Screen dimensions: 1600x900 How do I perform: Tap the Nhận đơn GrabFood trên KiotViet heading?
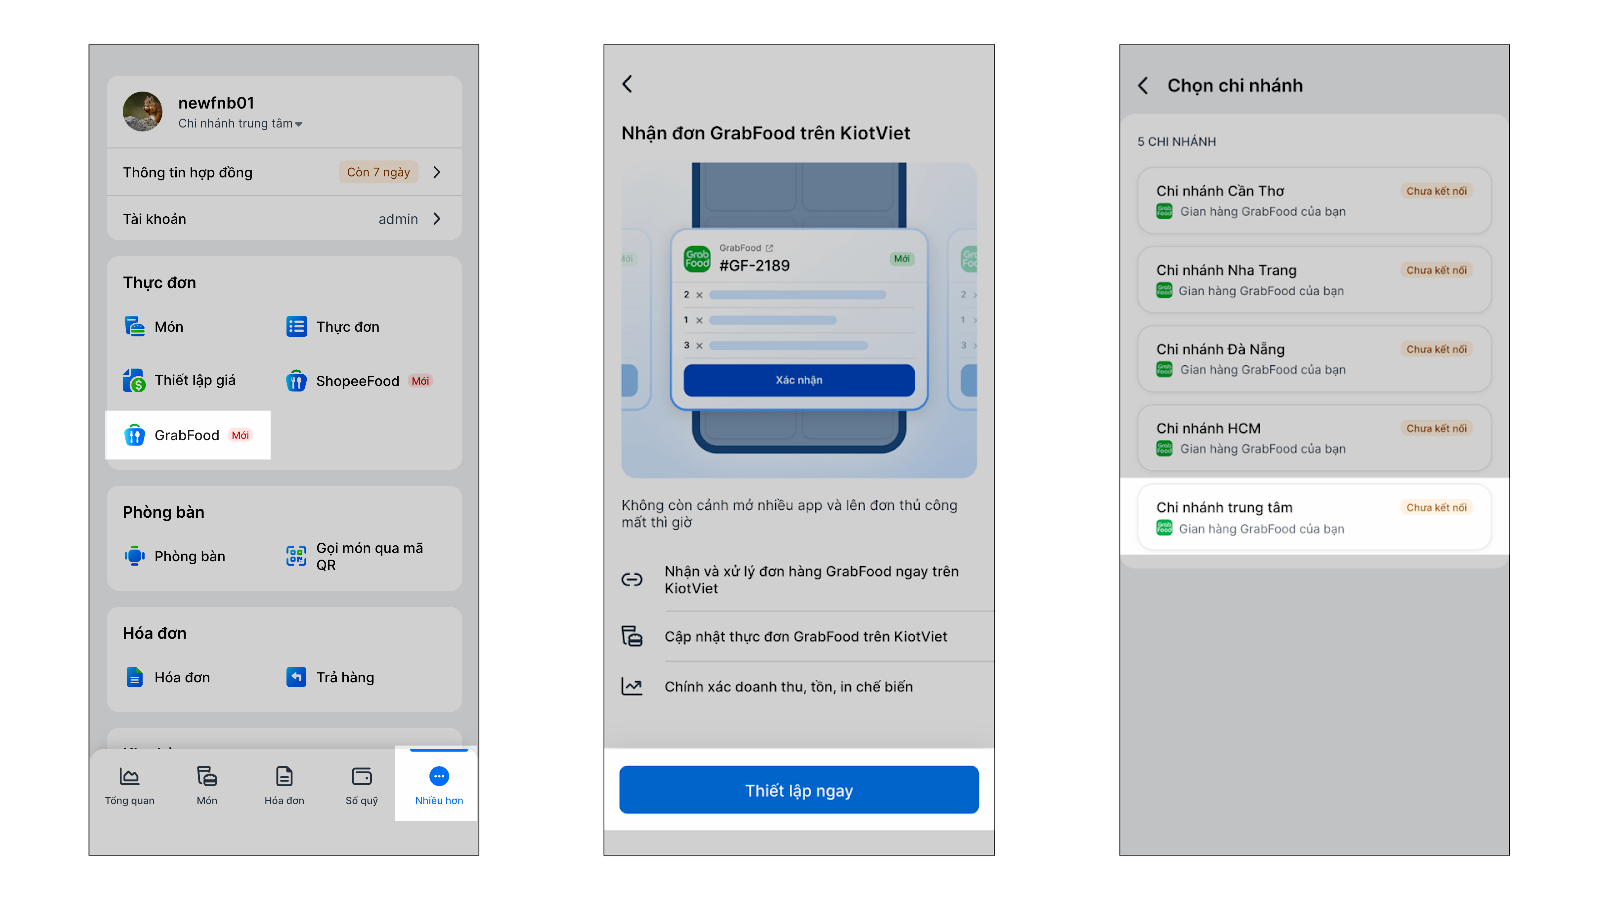[x=766, y=133]
